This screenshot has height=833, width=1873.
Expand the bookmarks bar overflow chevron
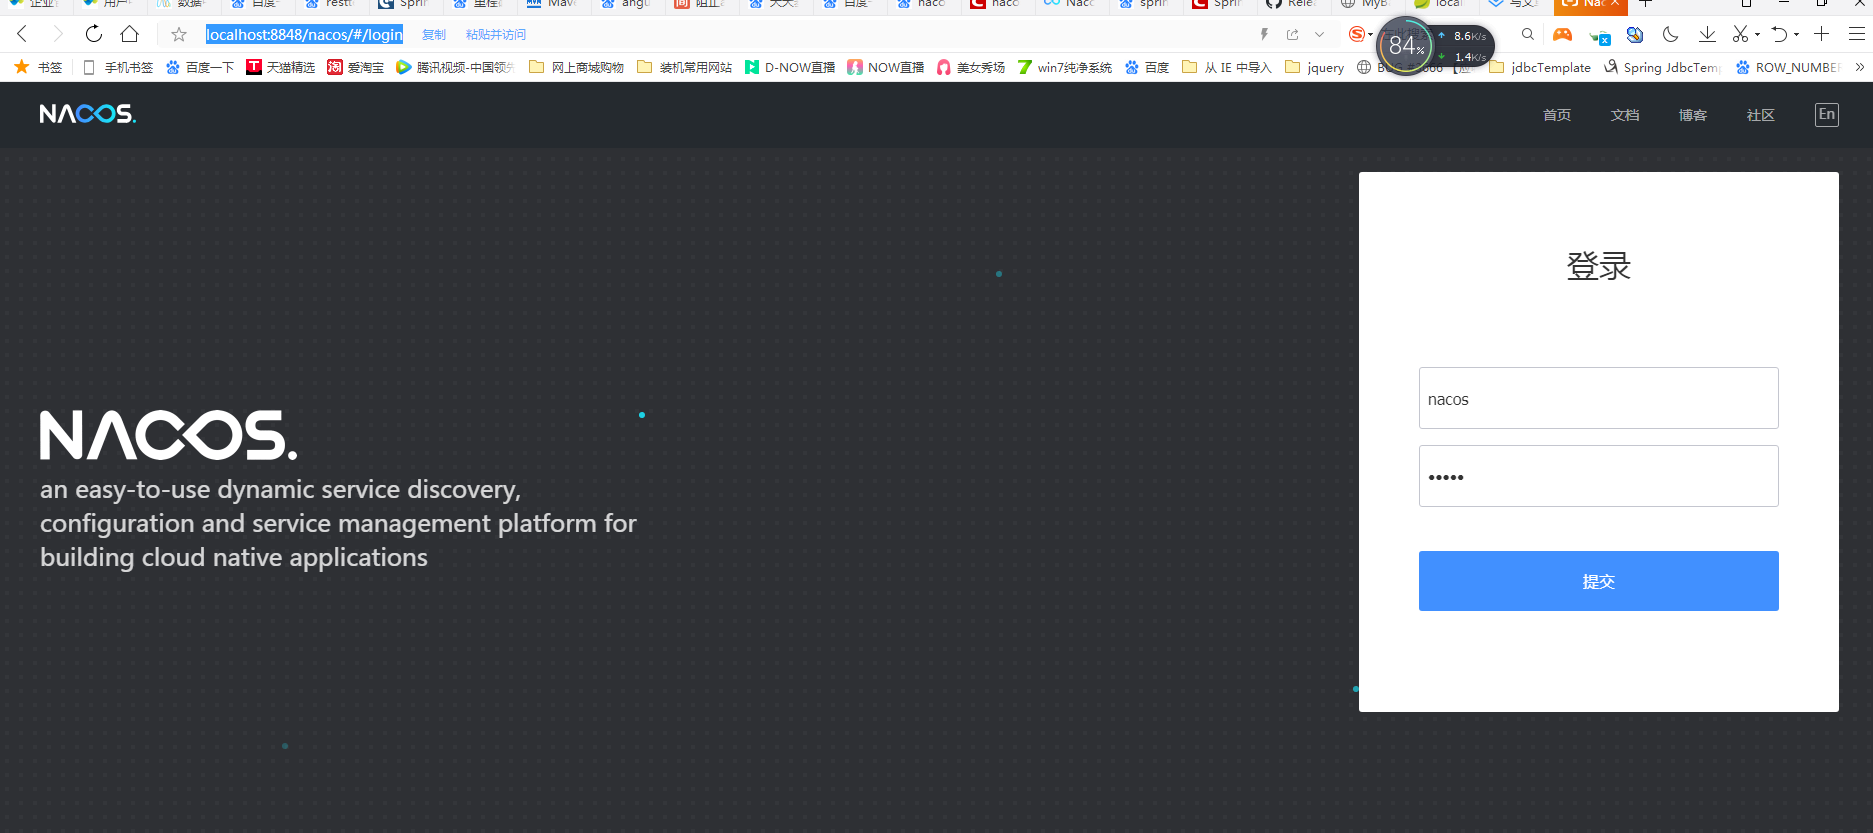pyautogui.click(x=1860, y=67)
